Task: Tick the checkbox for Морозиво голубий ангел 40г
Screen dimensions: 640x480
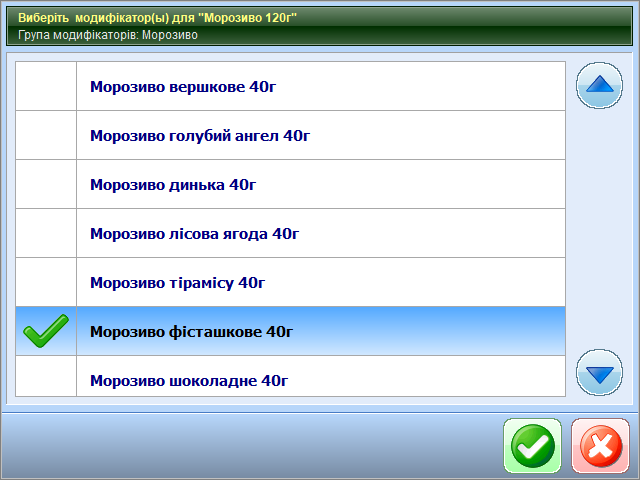Action: tap(46, 135)
